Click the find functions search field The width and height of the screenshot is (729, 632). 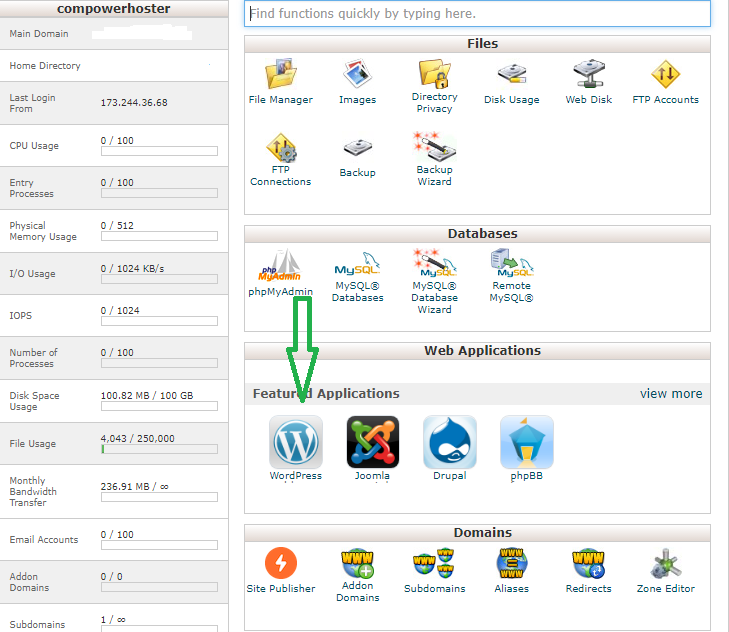(x=477, y=14)
